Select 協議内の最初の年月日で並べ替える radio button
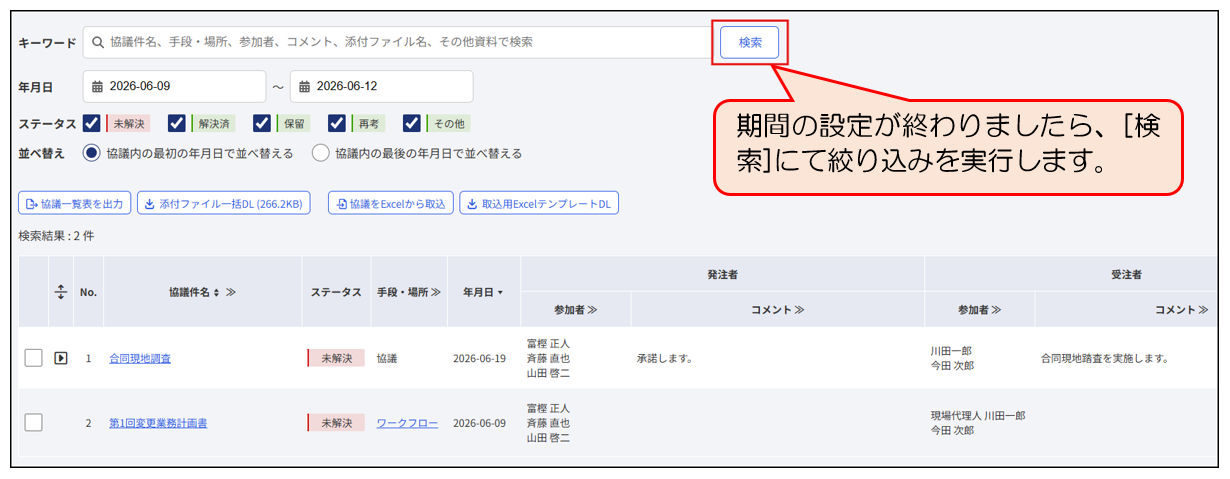Image resolution: width=1230 pixels, height=479 pixels. 91,153
